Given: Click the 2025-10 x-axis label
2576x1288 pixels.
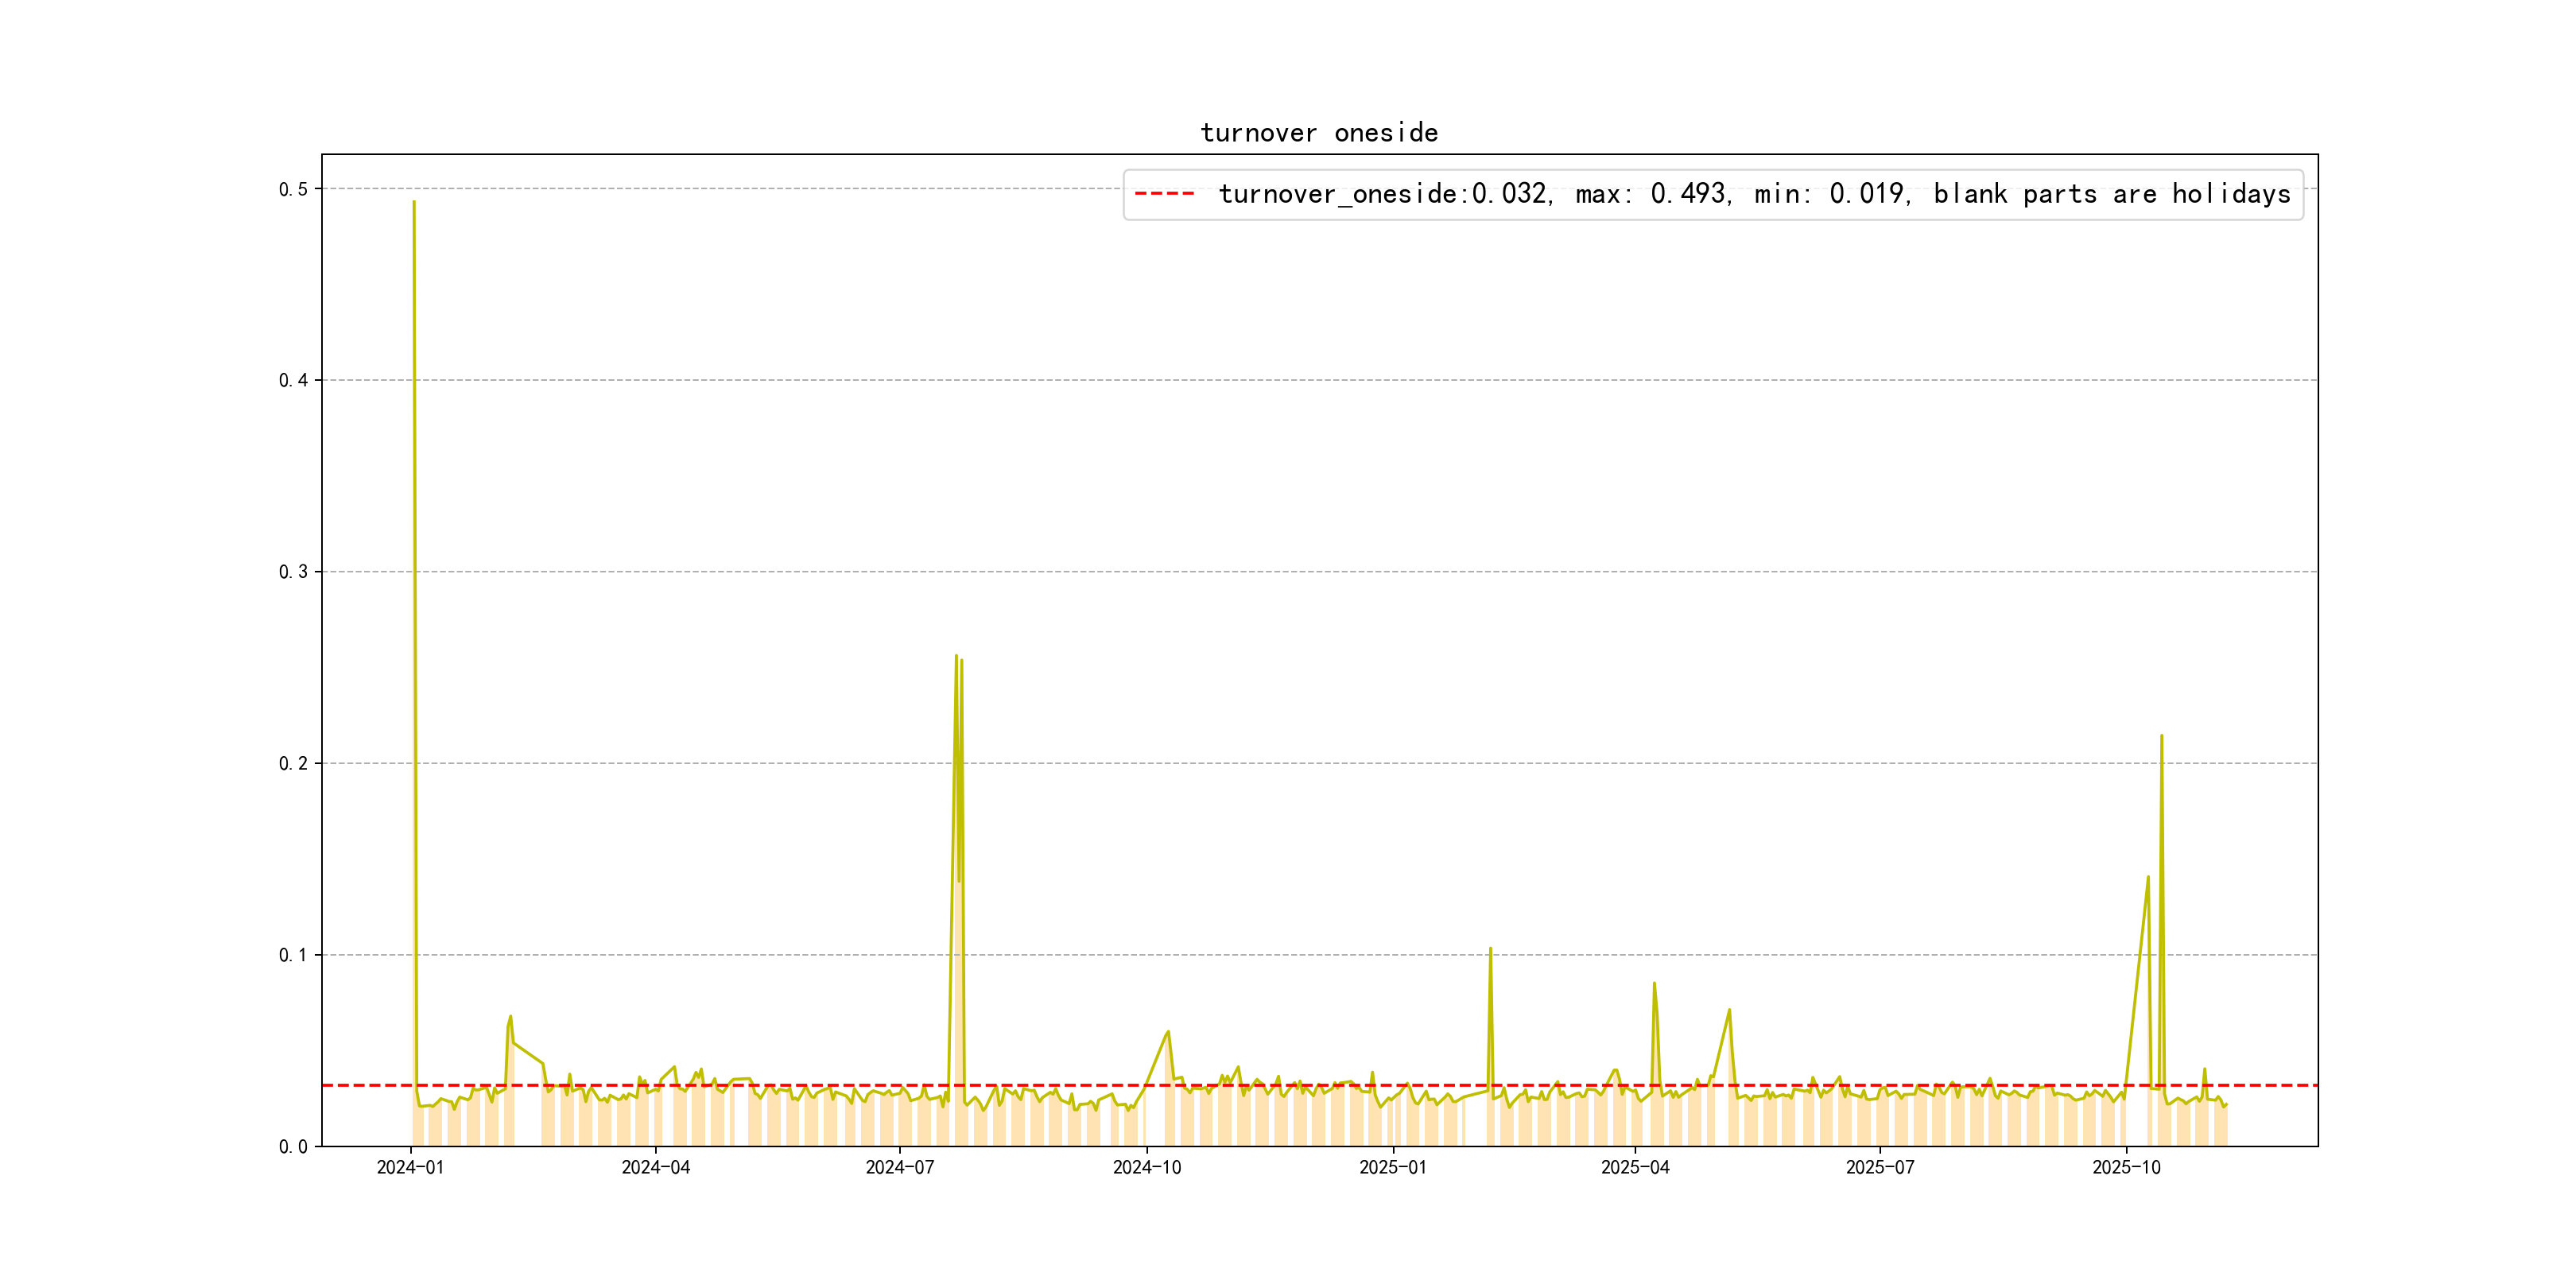Looking at the screenshot, I should [x=2126, y=1168].
